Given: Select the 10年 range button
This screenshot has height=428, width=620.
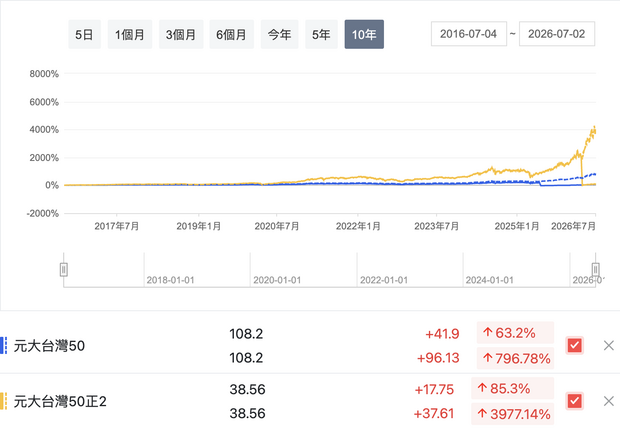Looking at the screenshot, I should (x=364, y=34).
